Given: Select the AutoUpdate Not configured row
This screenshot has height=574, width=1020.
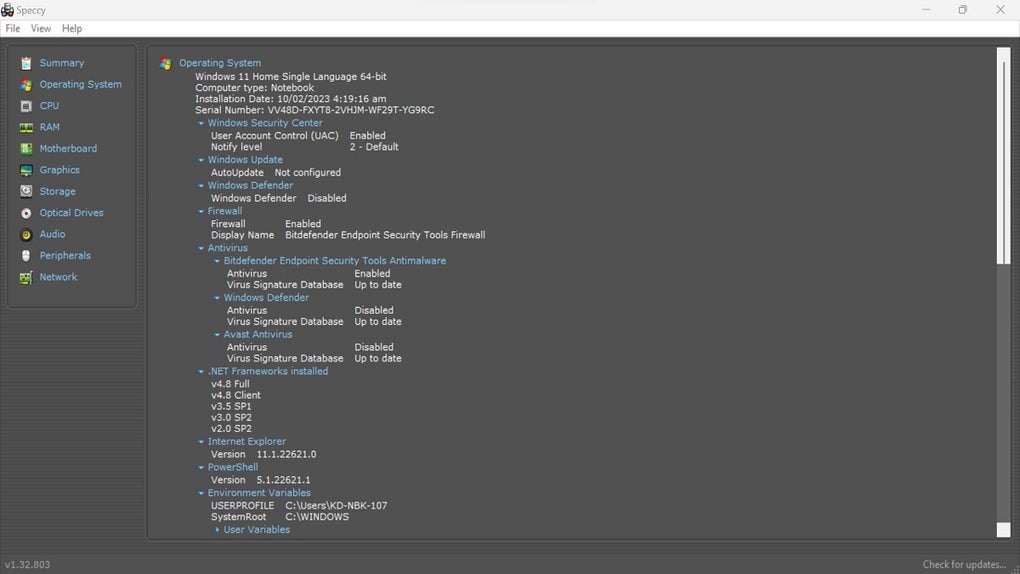Looking at the screenshot, I should [x=276, y=172].
